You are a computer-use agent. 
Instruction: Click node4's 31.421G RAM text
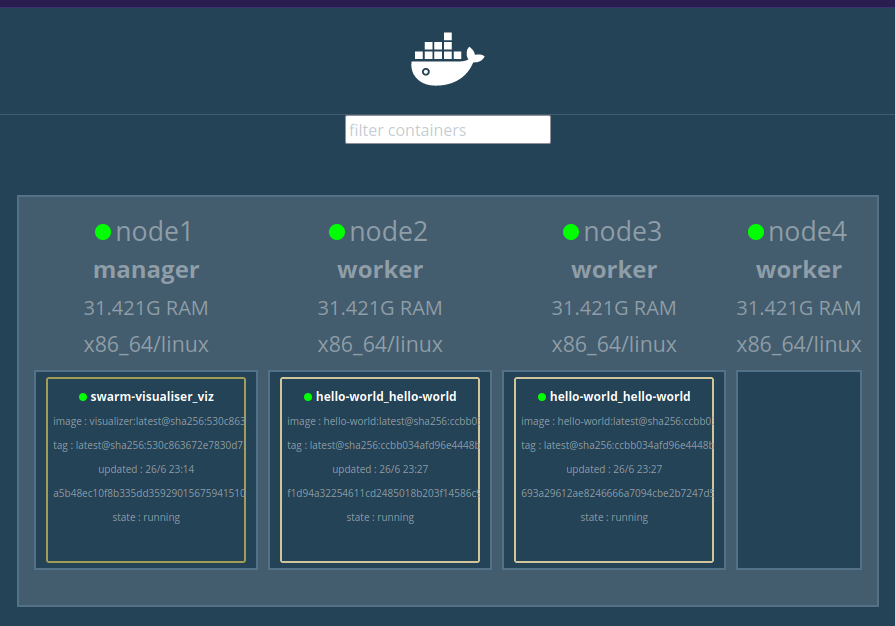click(x=799, y=308)
